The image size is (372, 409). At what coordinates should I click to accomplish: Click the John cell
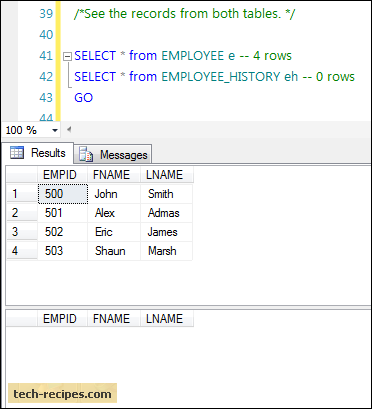(114, 194)
